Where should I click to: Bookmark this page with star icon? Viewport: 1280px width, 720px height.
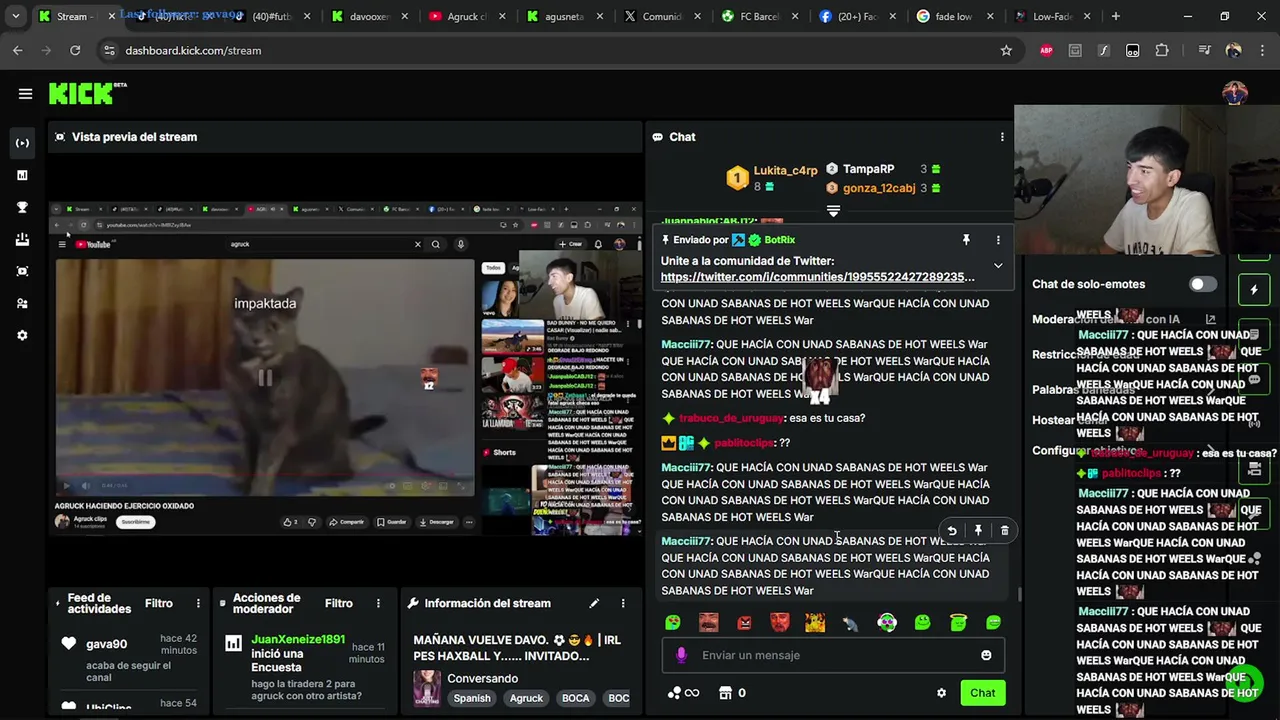1006,50
